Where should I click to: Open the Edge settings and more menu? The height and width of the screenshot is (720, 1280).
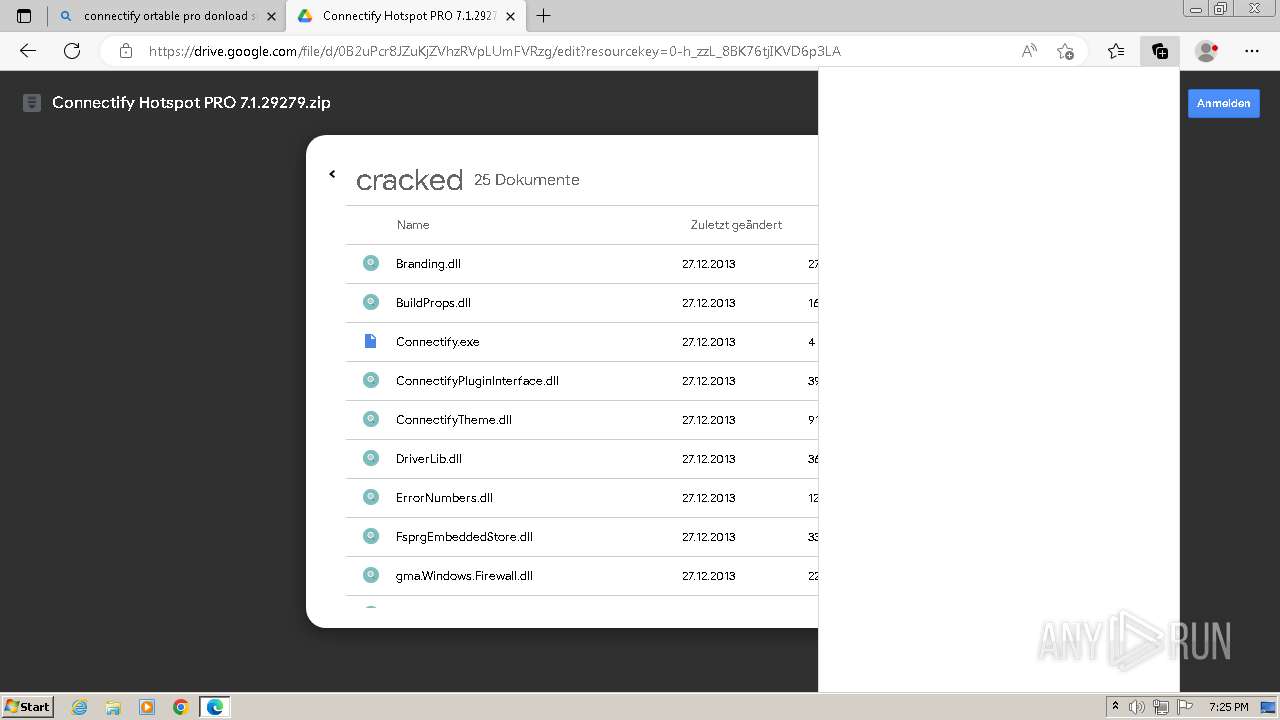(x=1252, y=51)
